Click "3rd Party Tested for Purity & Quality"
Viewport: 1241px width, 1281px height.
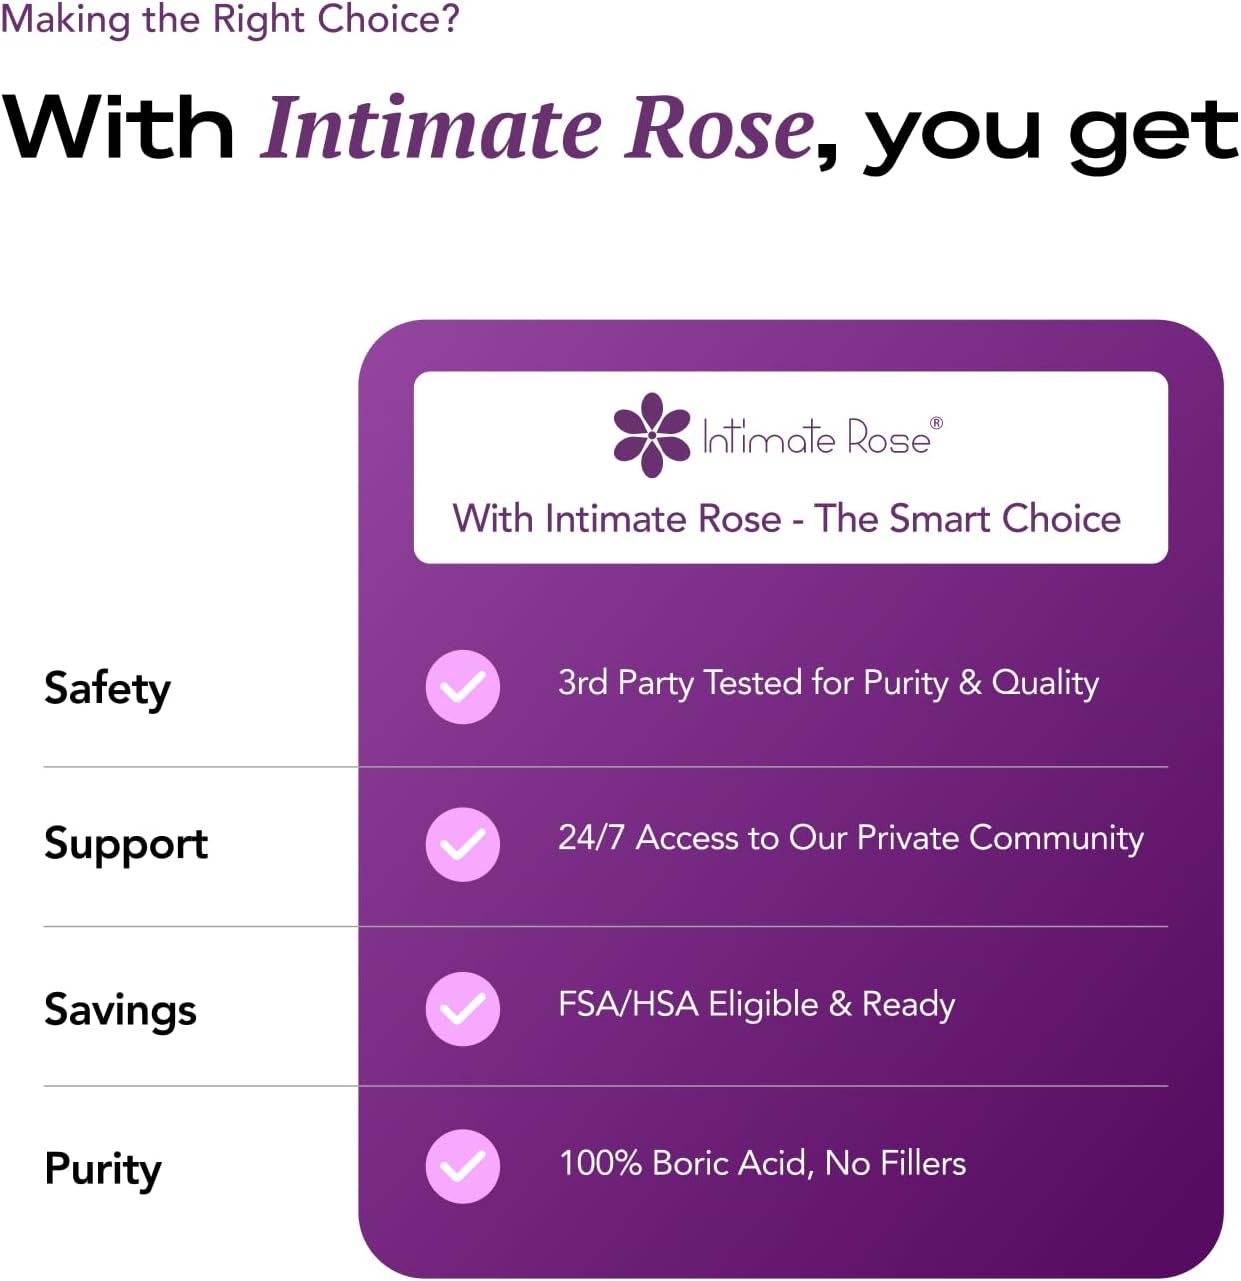pos(828,683)
